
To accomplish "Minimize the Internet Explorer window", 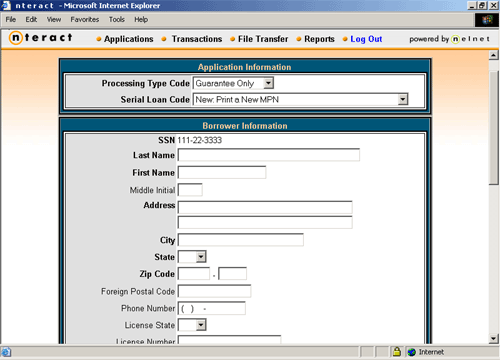I will pos(471,6).
